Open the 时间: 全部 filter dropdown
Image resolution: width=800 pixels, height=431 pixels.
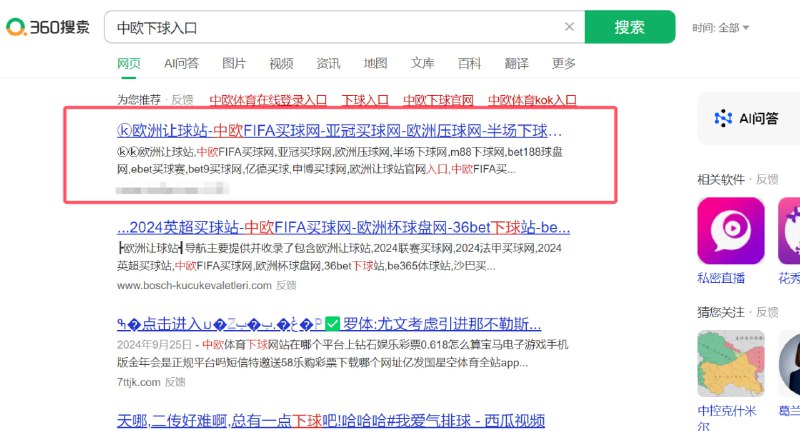click(720, 28)
